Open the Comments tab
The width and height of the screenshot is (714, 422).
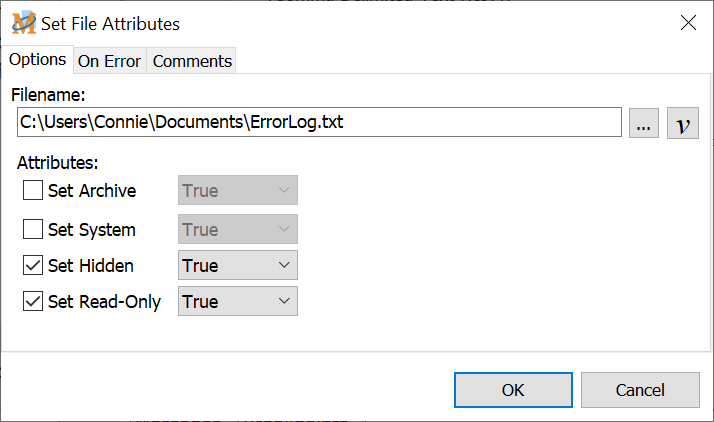(192, 61)
